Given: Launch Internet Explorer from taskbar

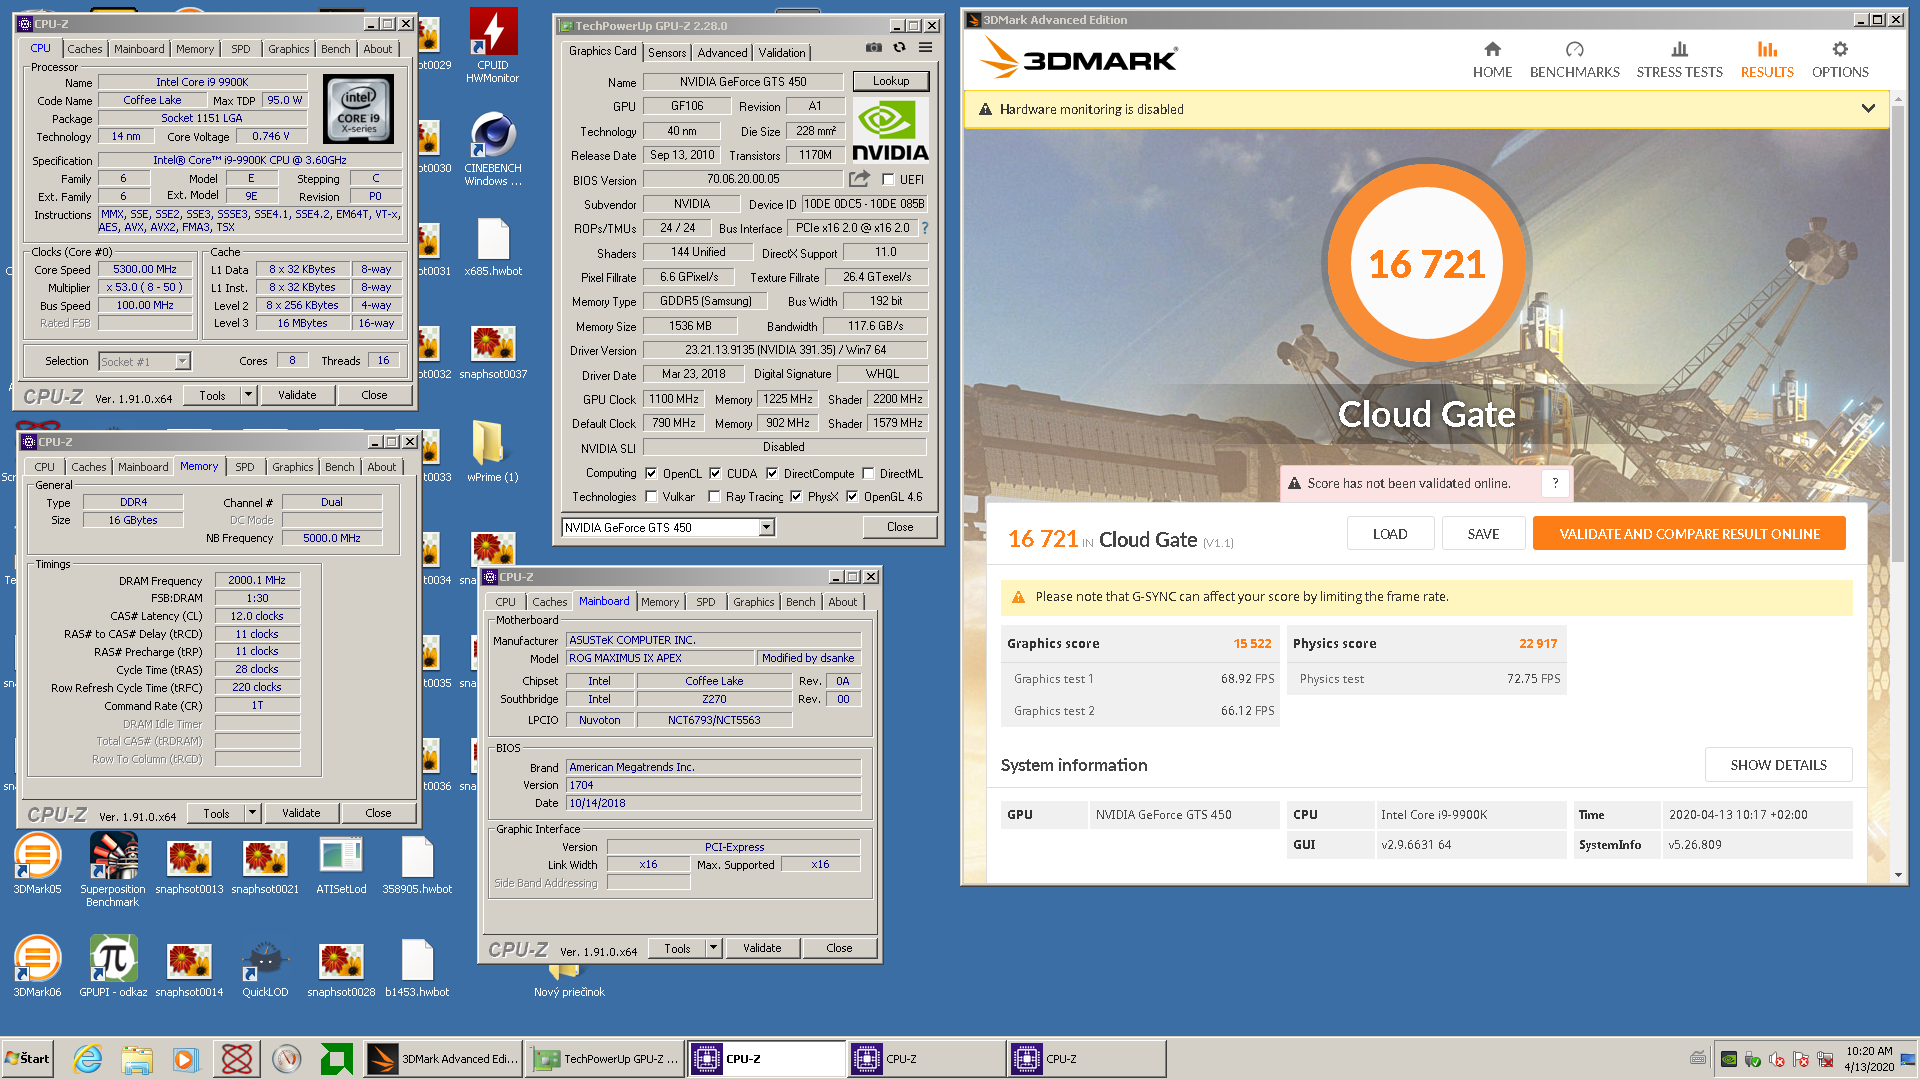Looking at the screenshot, I should (x=88, y=1058).
